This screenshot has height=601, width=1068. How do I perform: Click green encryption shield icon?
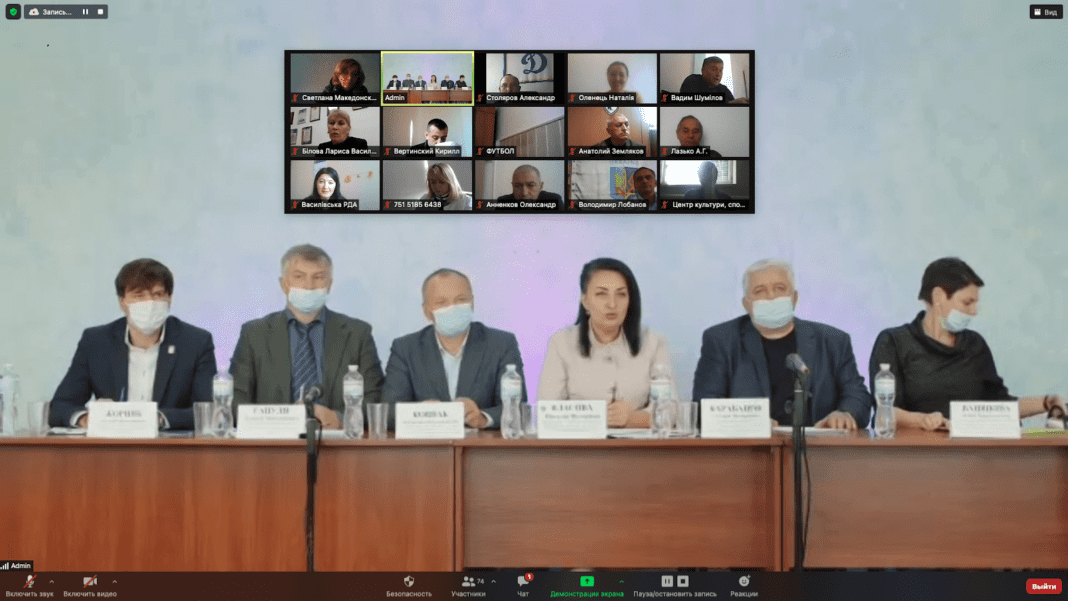(13, 12)
